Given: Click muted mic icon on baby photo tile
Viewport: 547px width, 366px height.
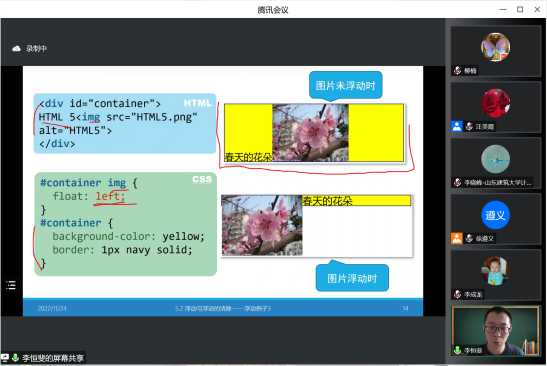Looking at the screenshot, I should tap(458, 294).
